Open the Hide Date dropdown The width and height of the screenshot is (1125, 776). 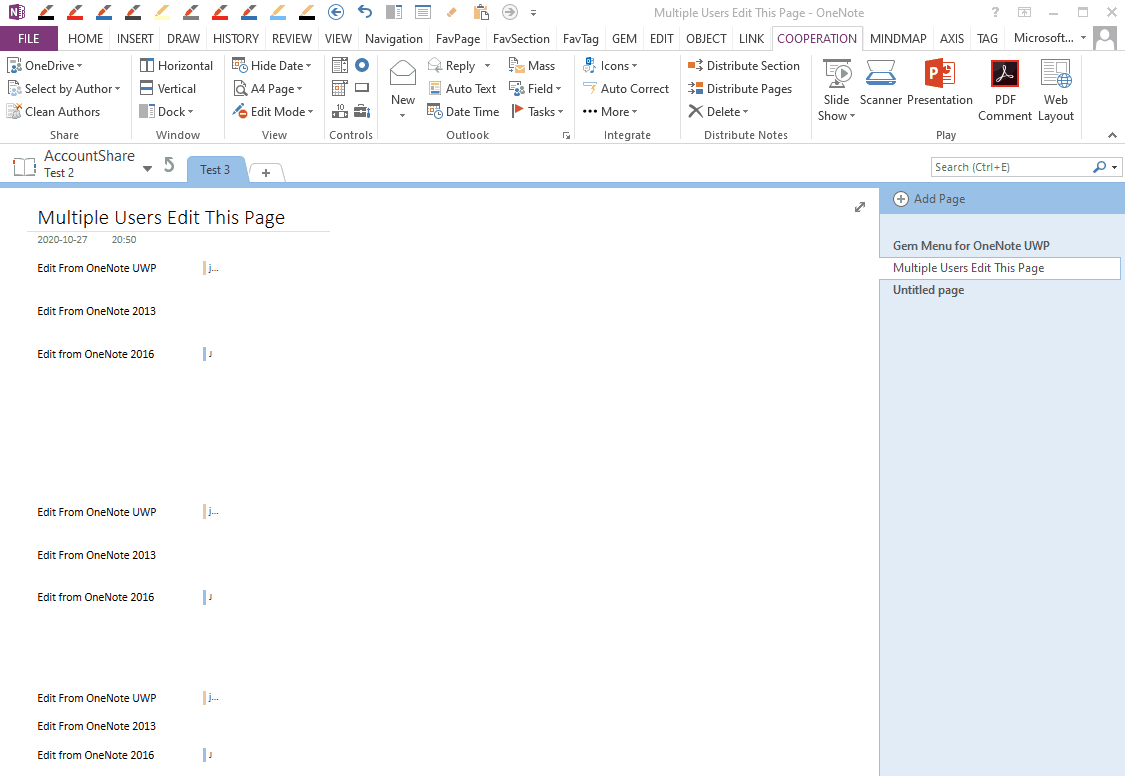pyautogui.click(x=308, y=66)
